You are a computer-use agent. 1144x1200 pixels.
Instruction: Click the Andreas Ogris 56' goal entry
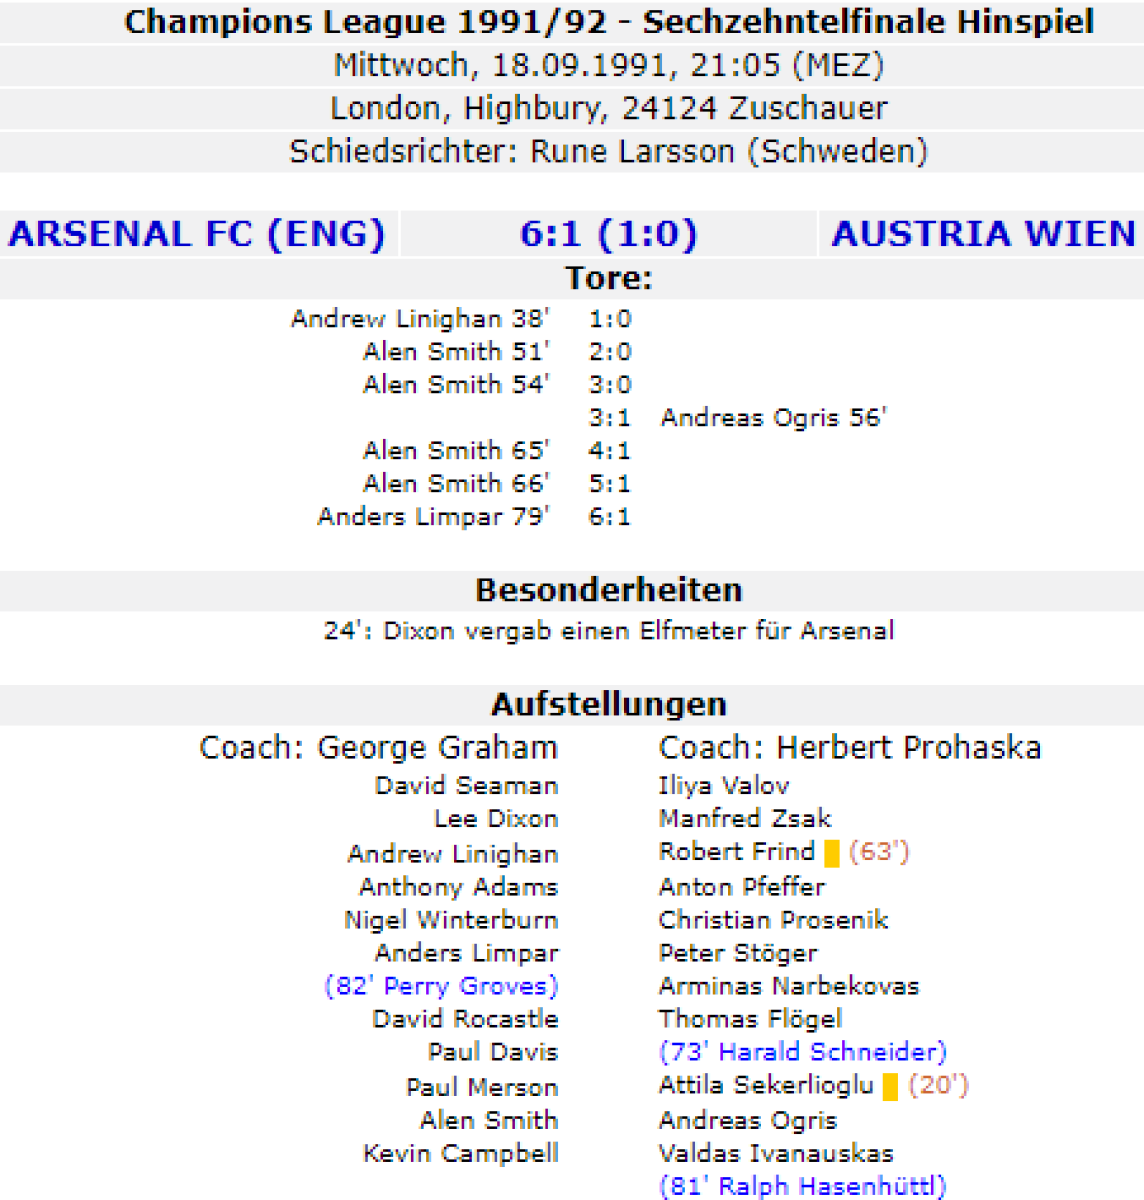coord(773,417)
